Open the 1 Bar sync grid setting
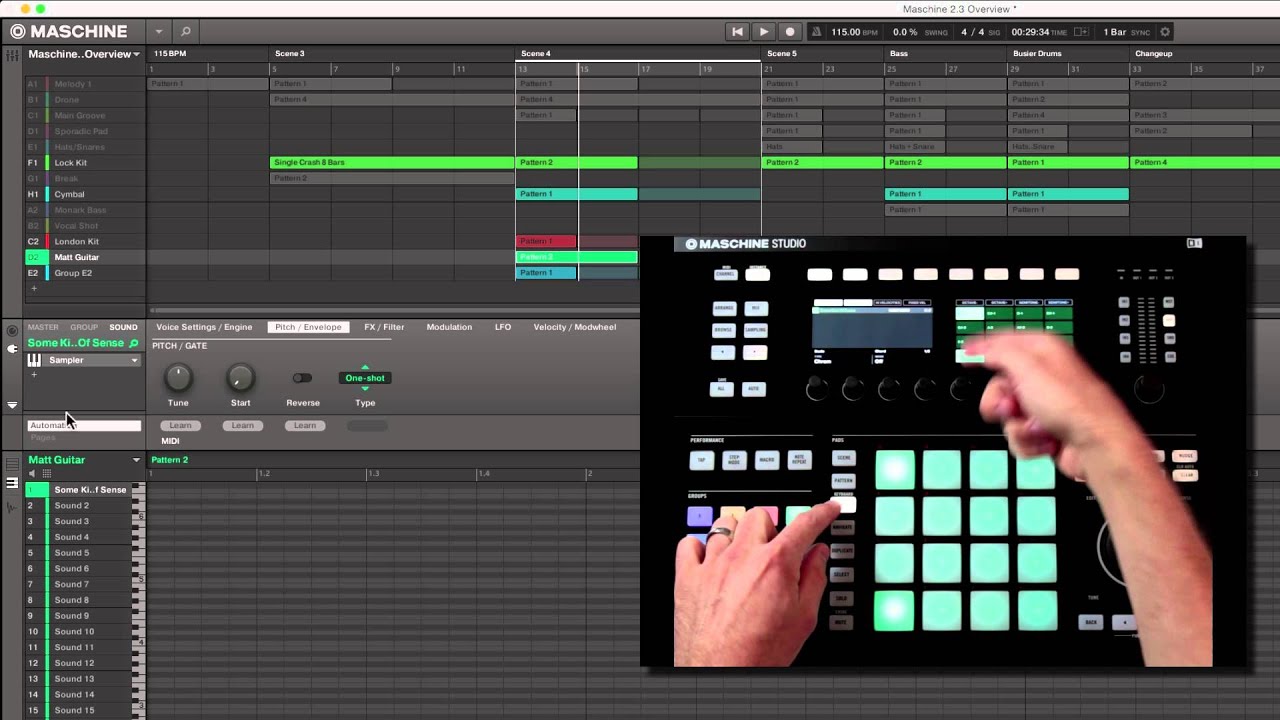Viewport: 1280px width, 720px height. (x=1115, y=32)
